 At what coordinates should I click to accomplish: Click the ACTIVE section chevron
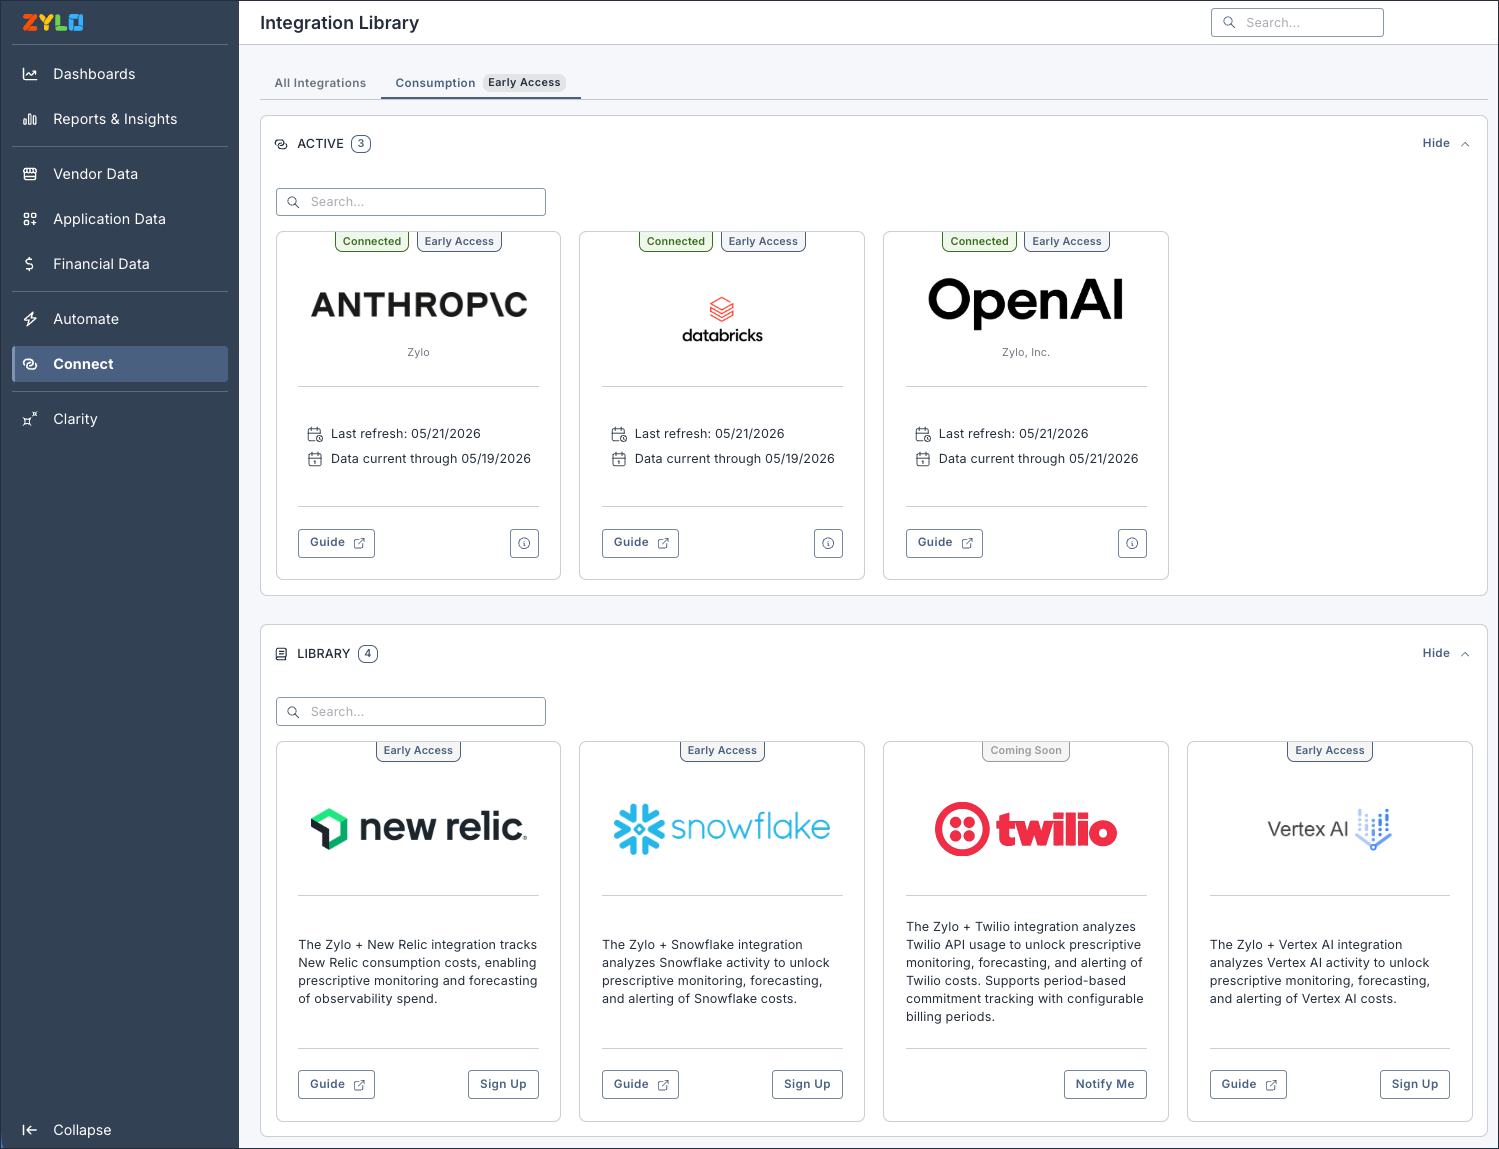1465,144
